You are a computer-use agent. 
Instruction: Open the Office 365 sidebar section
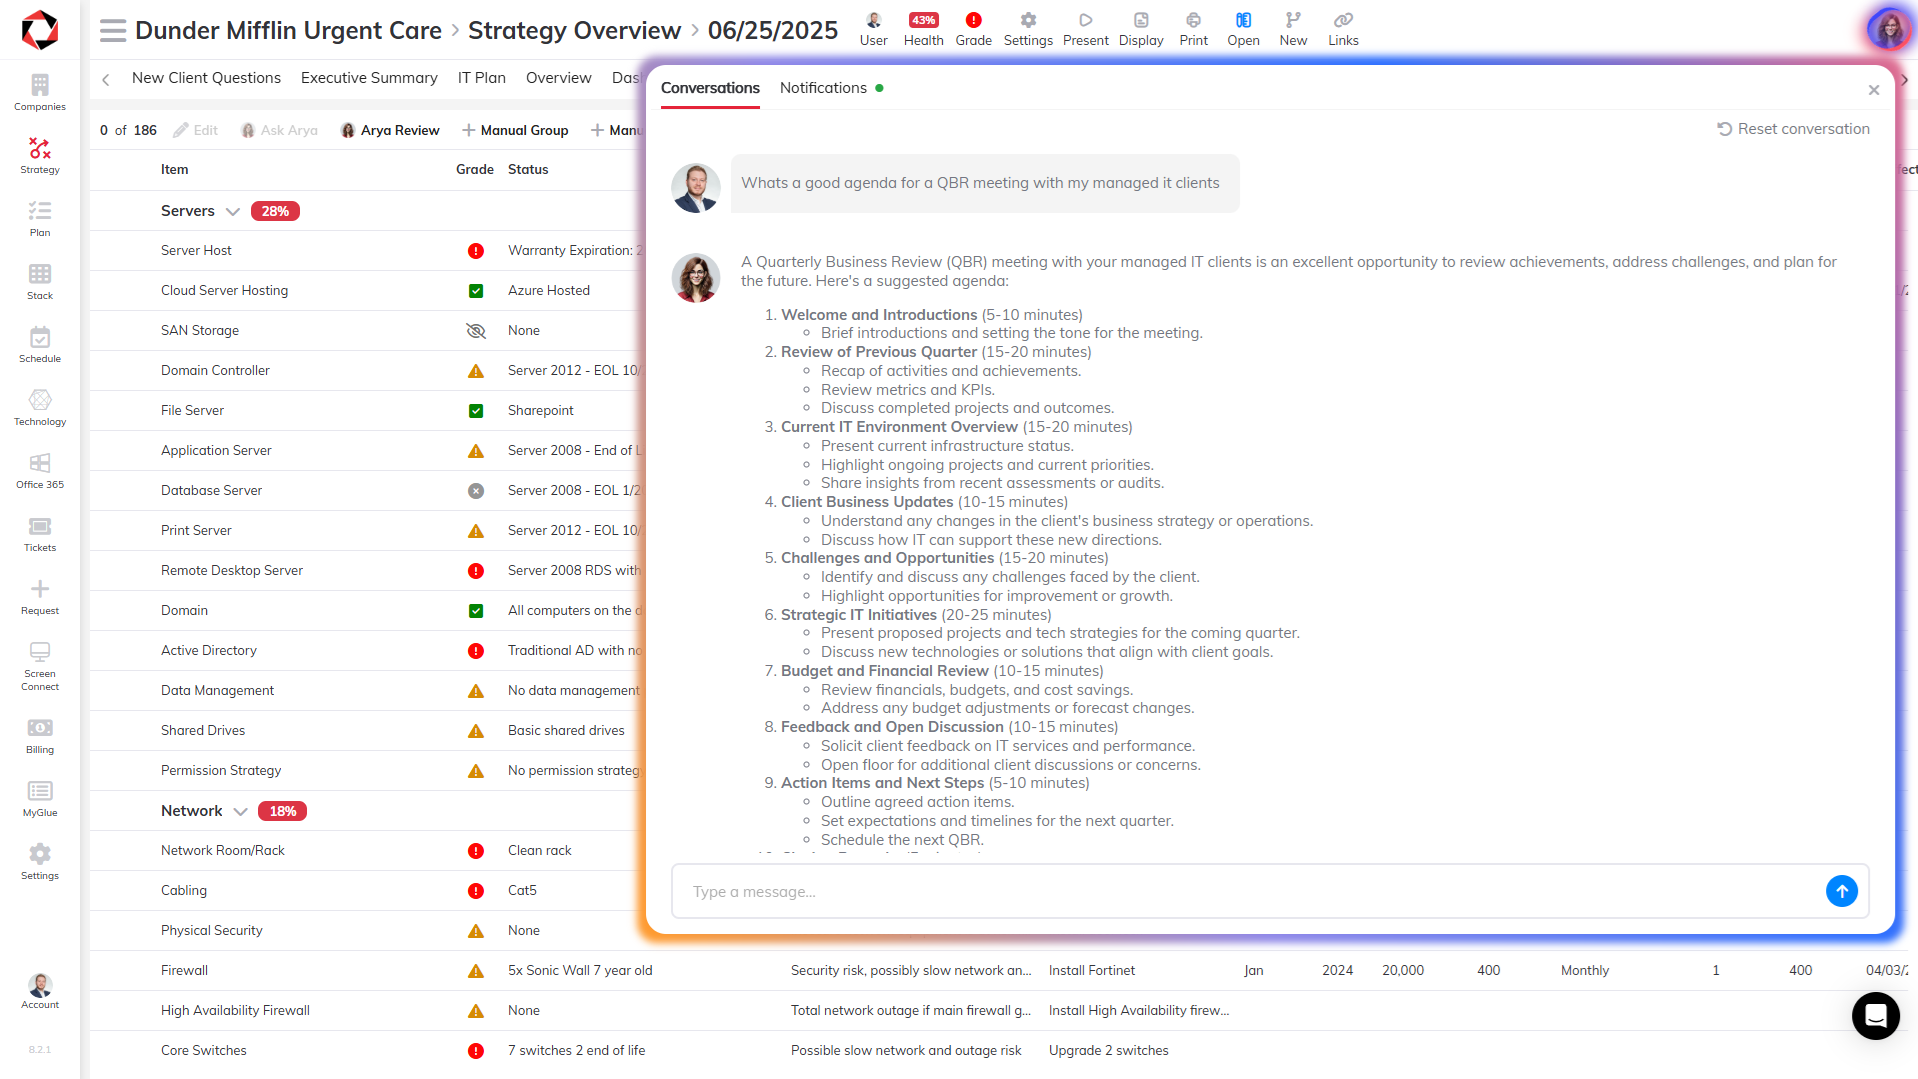coord(40,470)
